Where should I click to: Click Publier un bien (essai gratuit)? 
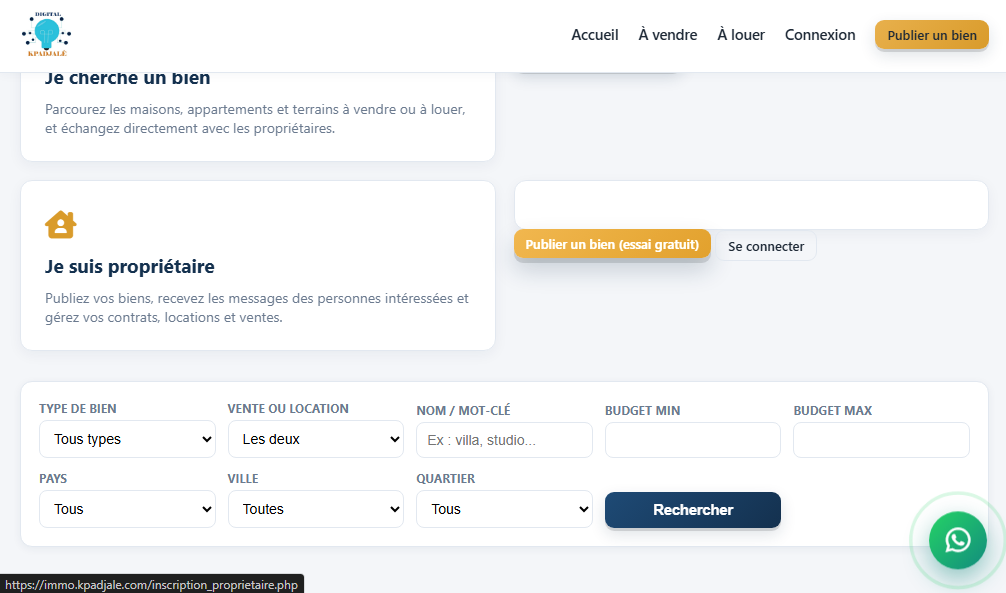[x=612, y=245]
